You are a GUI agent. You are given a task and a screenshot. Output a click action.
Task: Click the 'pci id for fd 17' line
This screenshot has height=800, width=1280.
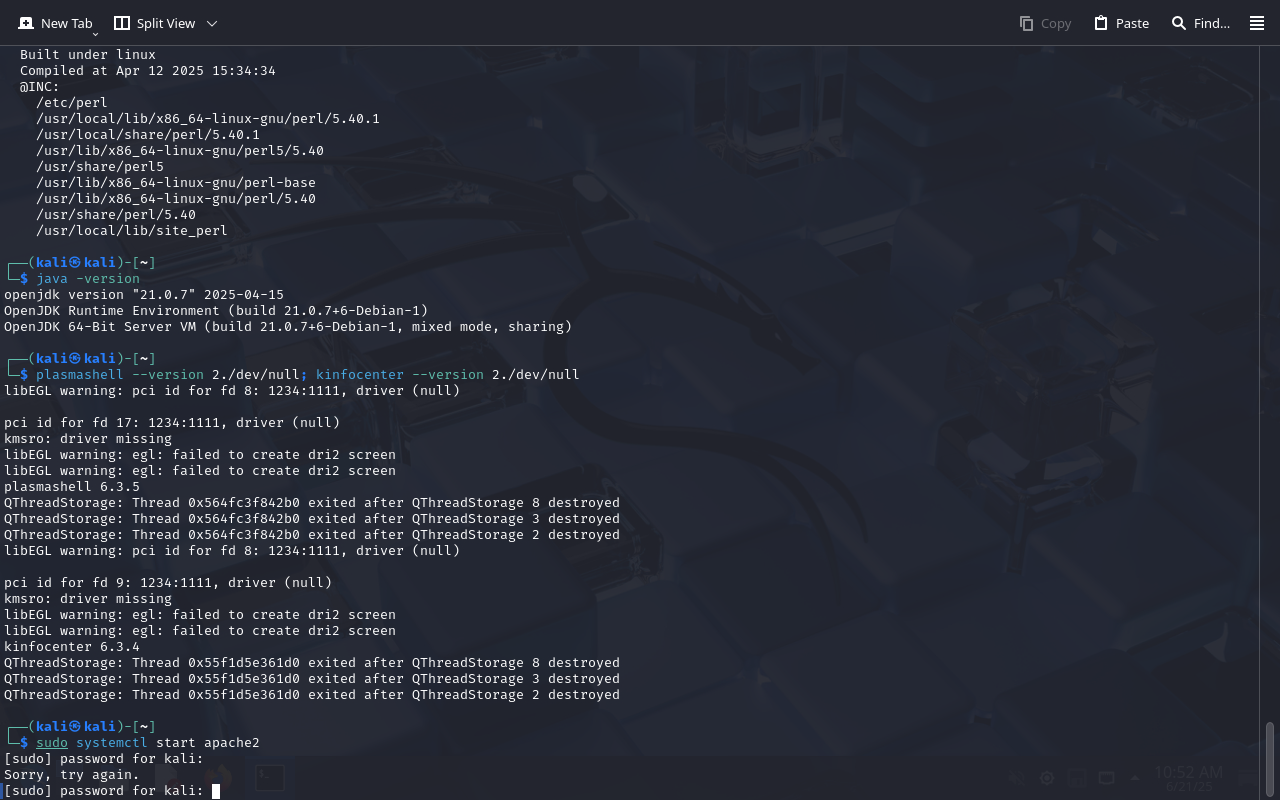coord(172,423)
